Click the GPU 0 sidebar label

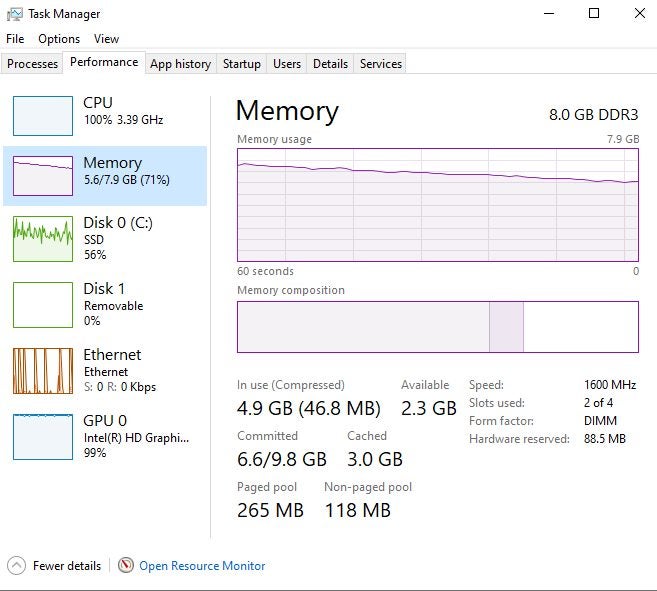pos(105,420)
